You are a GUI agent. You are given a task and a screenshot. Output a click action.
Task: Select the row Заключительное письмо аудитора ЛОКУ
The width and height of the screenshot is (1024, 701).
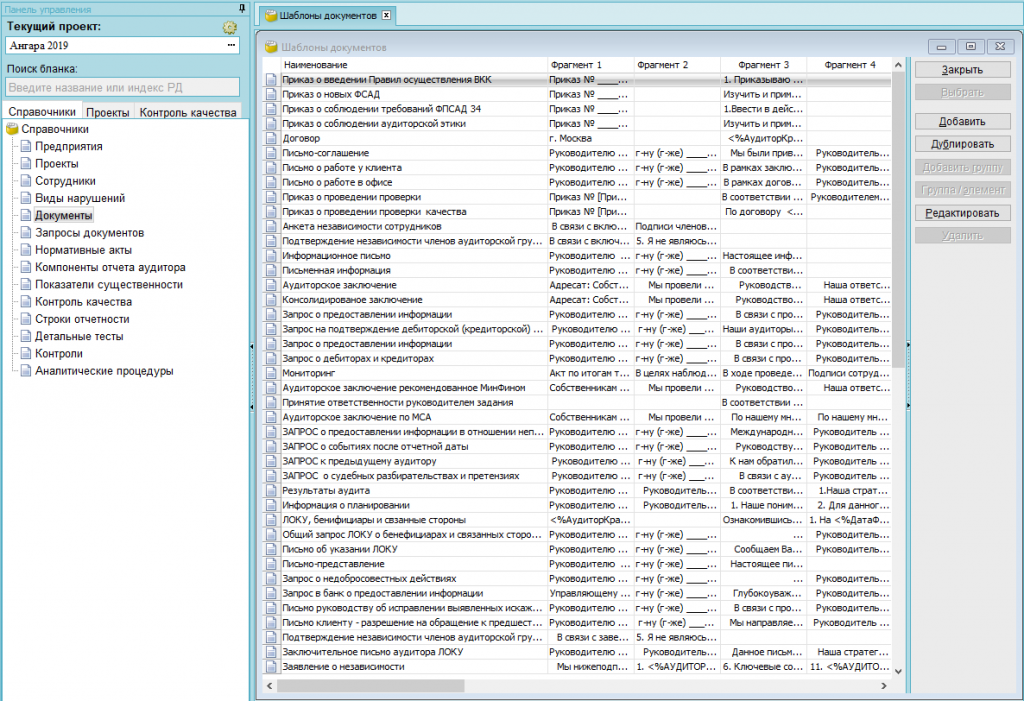[578, 651]
